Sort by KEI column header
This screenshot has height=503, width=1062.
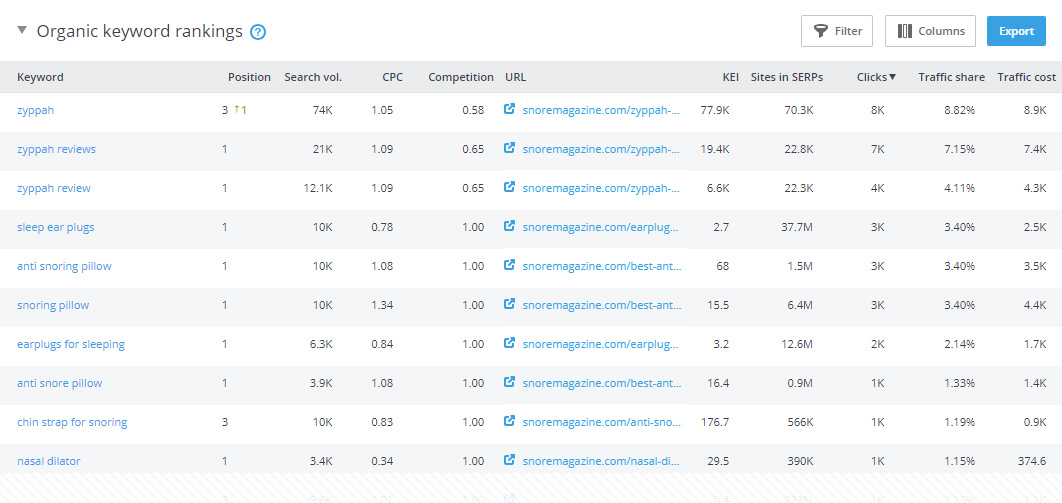[x=730, y=77]
